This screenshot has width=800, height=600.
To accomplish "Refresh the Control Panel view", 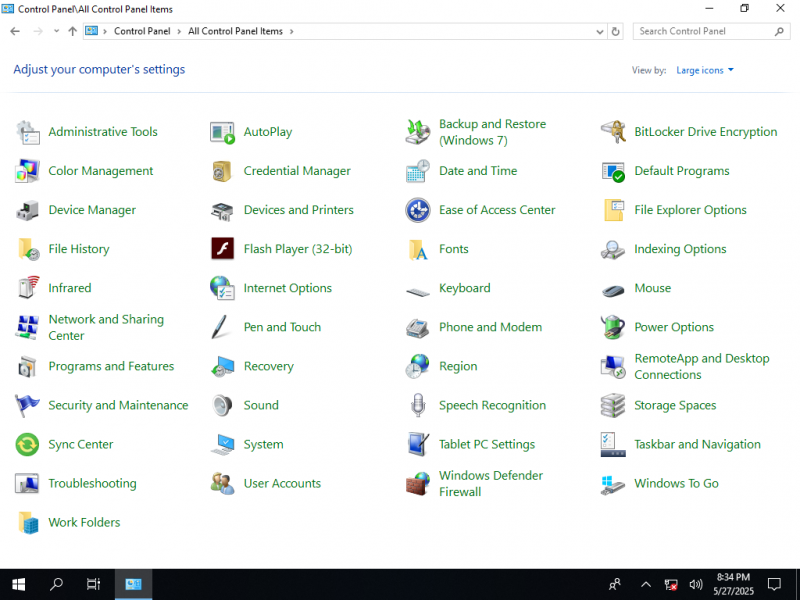I will click(x=615, y=32).
